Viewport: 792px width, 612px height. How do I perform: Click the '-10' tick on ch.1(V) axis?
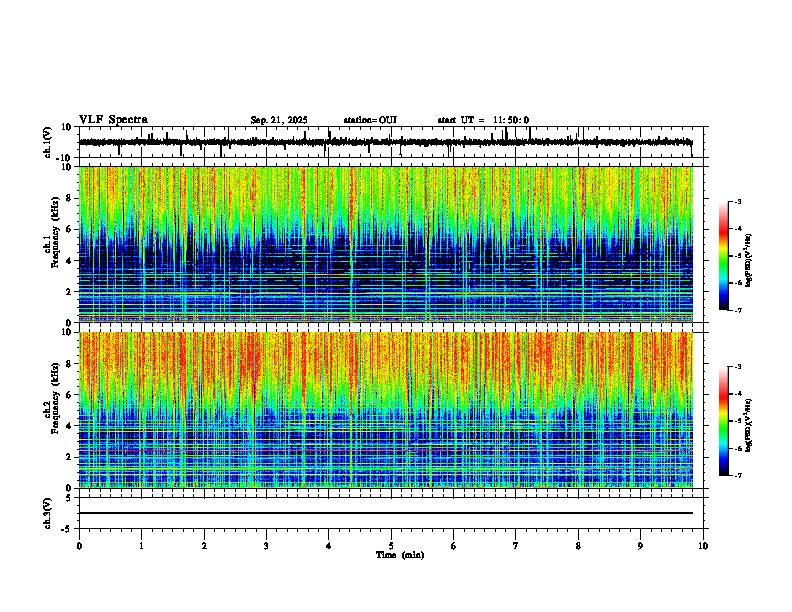(x=65, y=158)
